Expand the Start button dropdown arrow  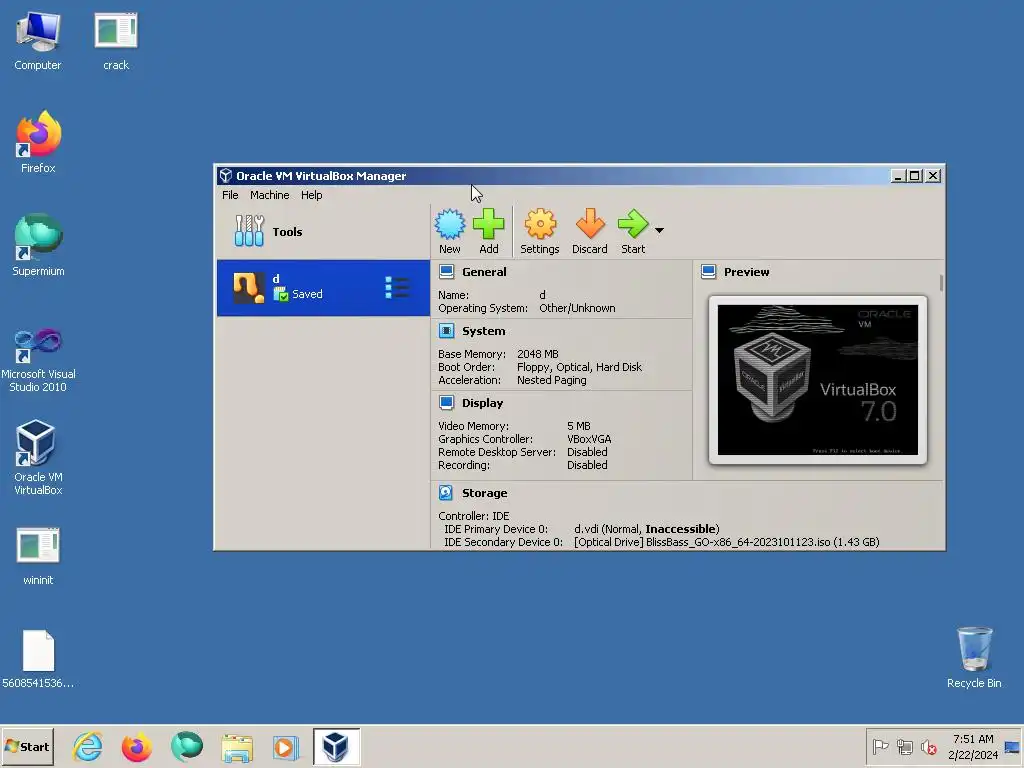click(x=659, y=231)
